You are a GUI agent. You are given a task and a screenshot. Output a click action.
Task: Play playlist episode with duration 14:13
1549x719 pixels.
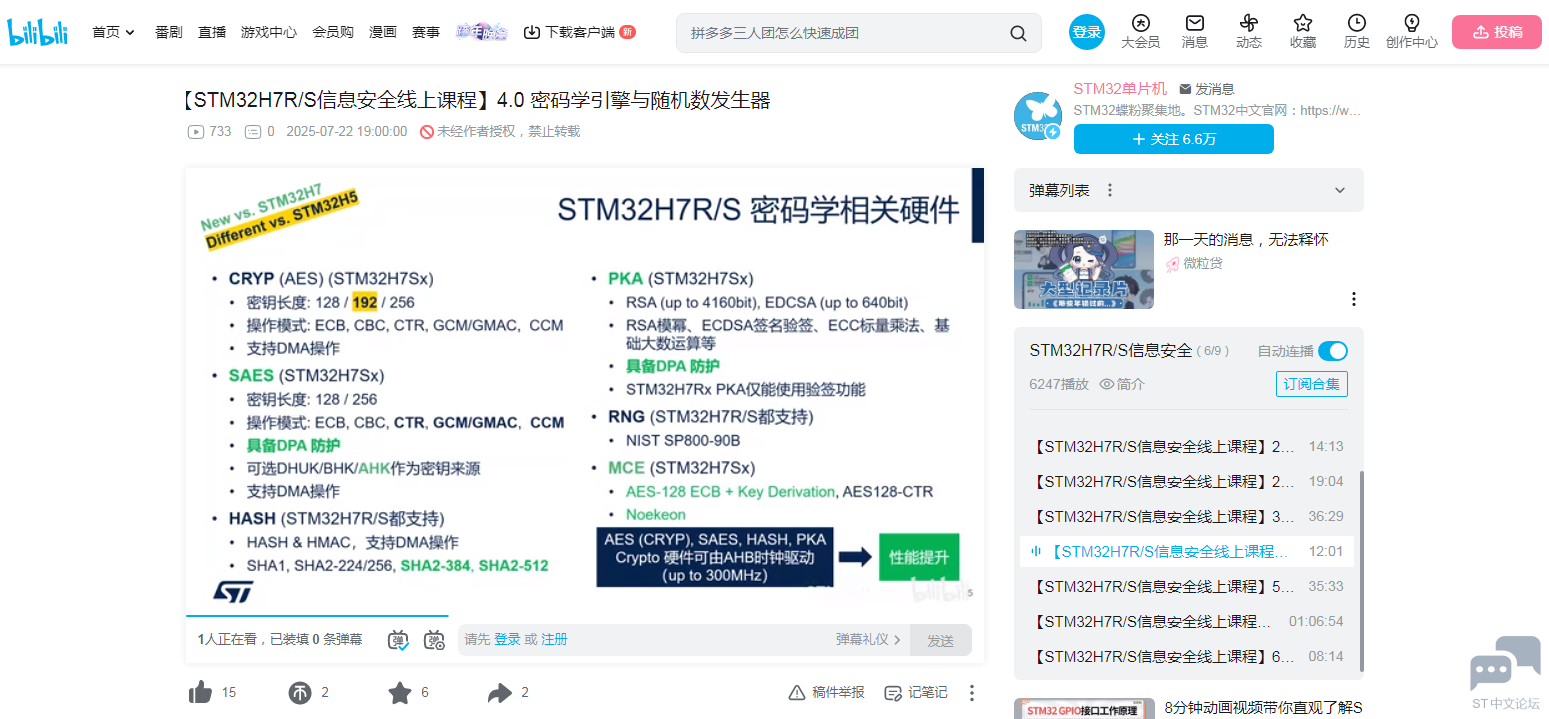tap(1189, 446)
